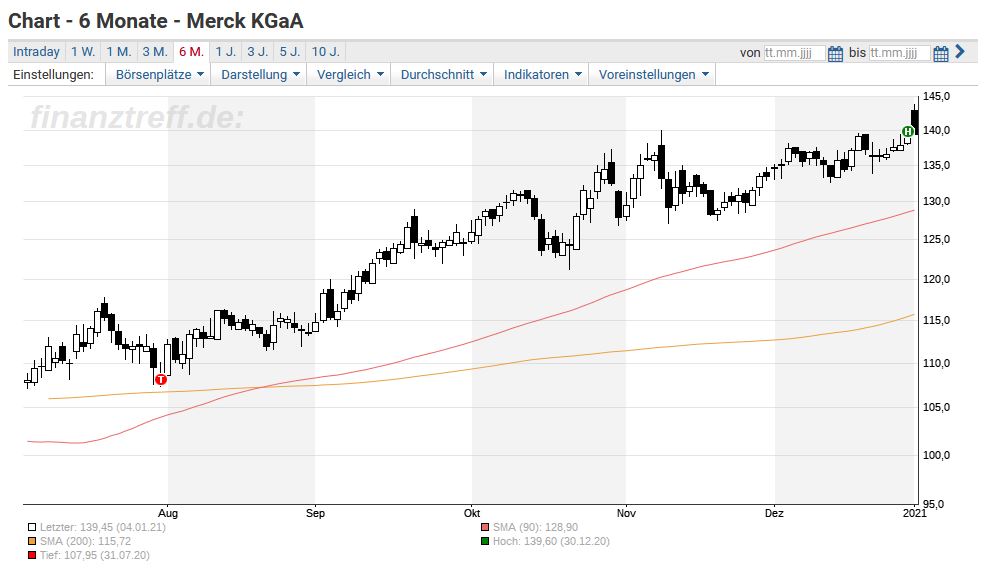Click the red T low marker on chart
Viewport: 989px width, 570px height.
161,380
